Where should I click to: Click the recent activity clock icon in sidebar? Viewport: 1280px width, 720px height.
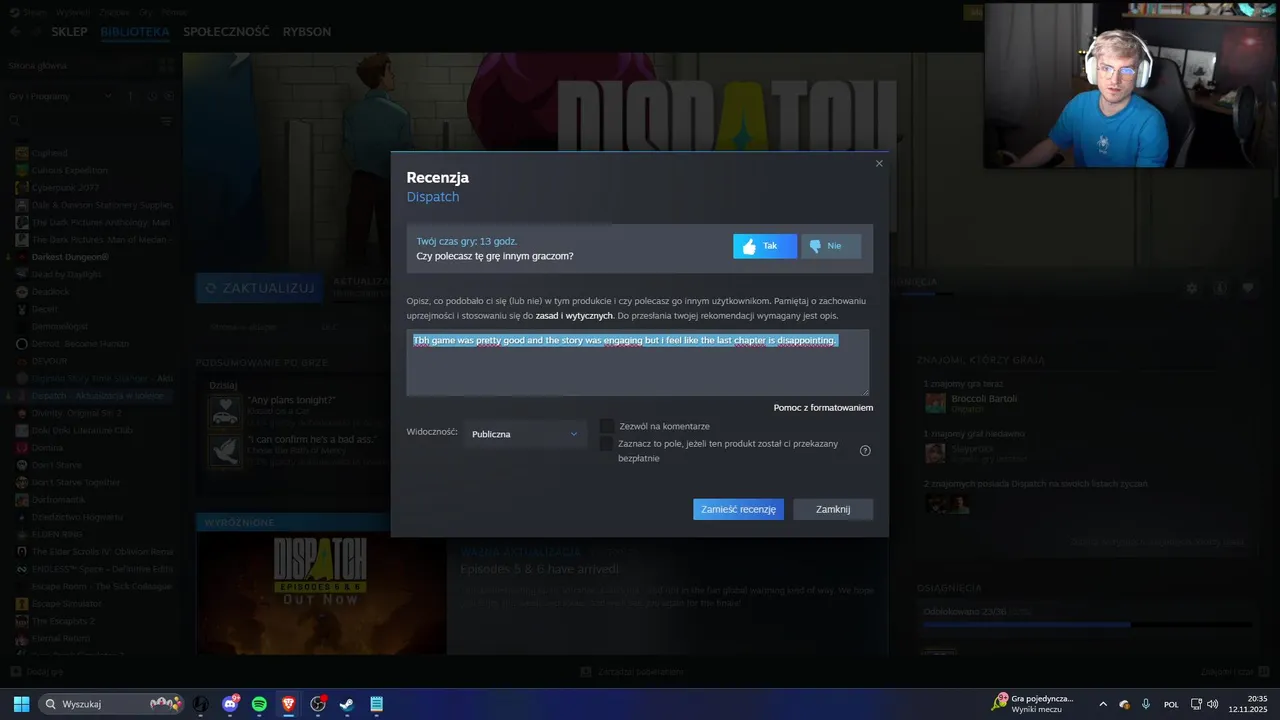[151, 96]
